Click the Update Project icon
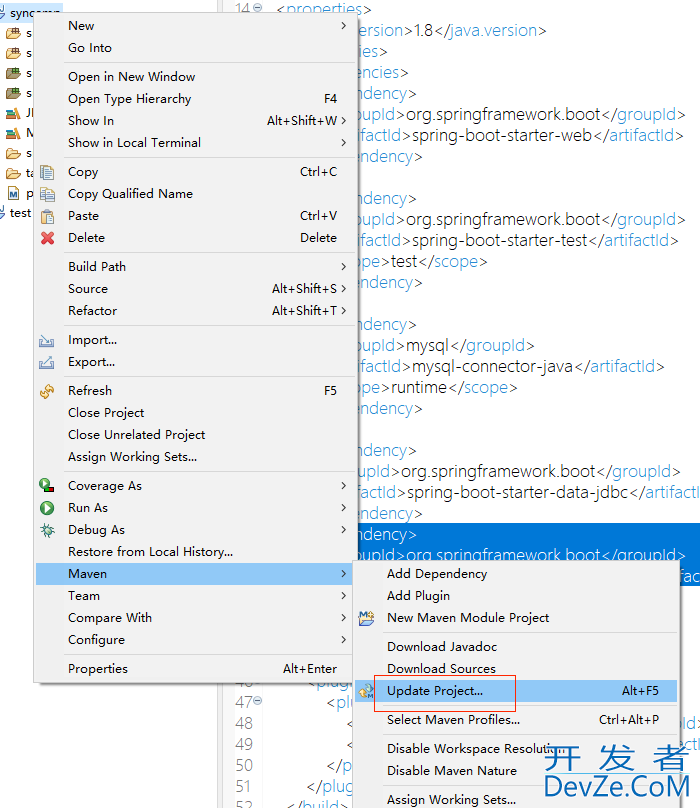 tap(366, 692)
